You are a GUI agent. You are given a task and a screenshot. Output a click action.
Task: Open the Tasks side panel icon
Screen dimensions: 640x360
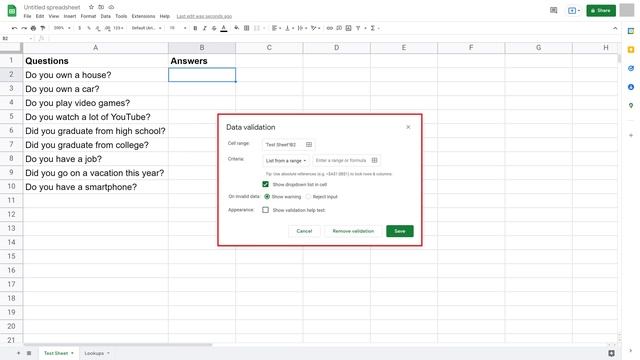[631, 68]
